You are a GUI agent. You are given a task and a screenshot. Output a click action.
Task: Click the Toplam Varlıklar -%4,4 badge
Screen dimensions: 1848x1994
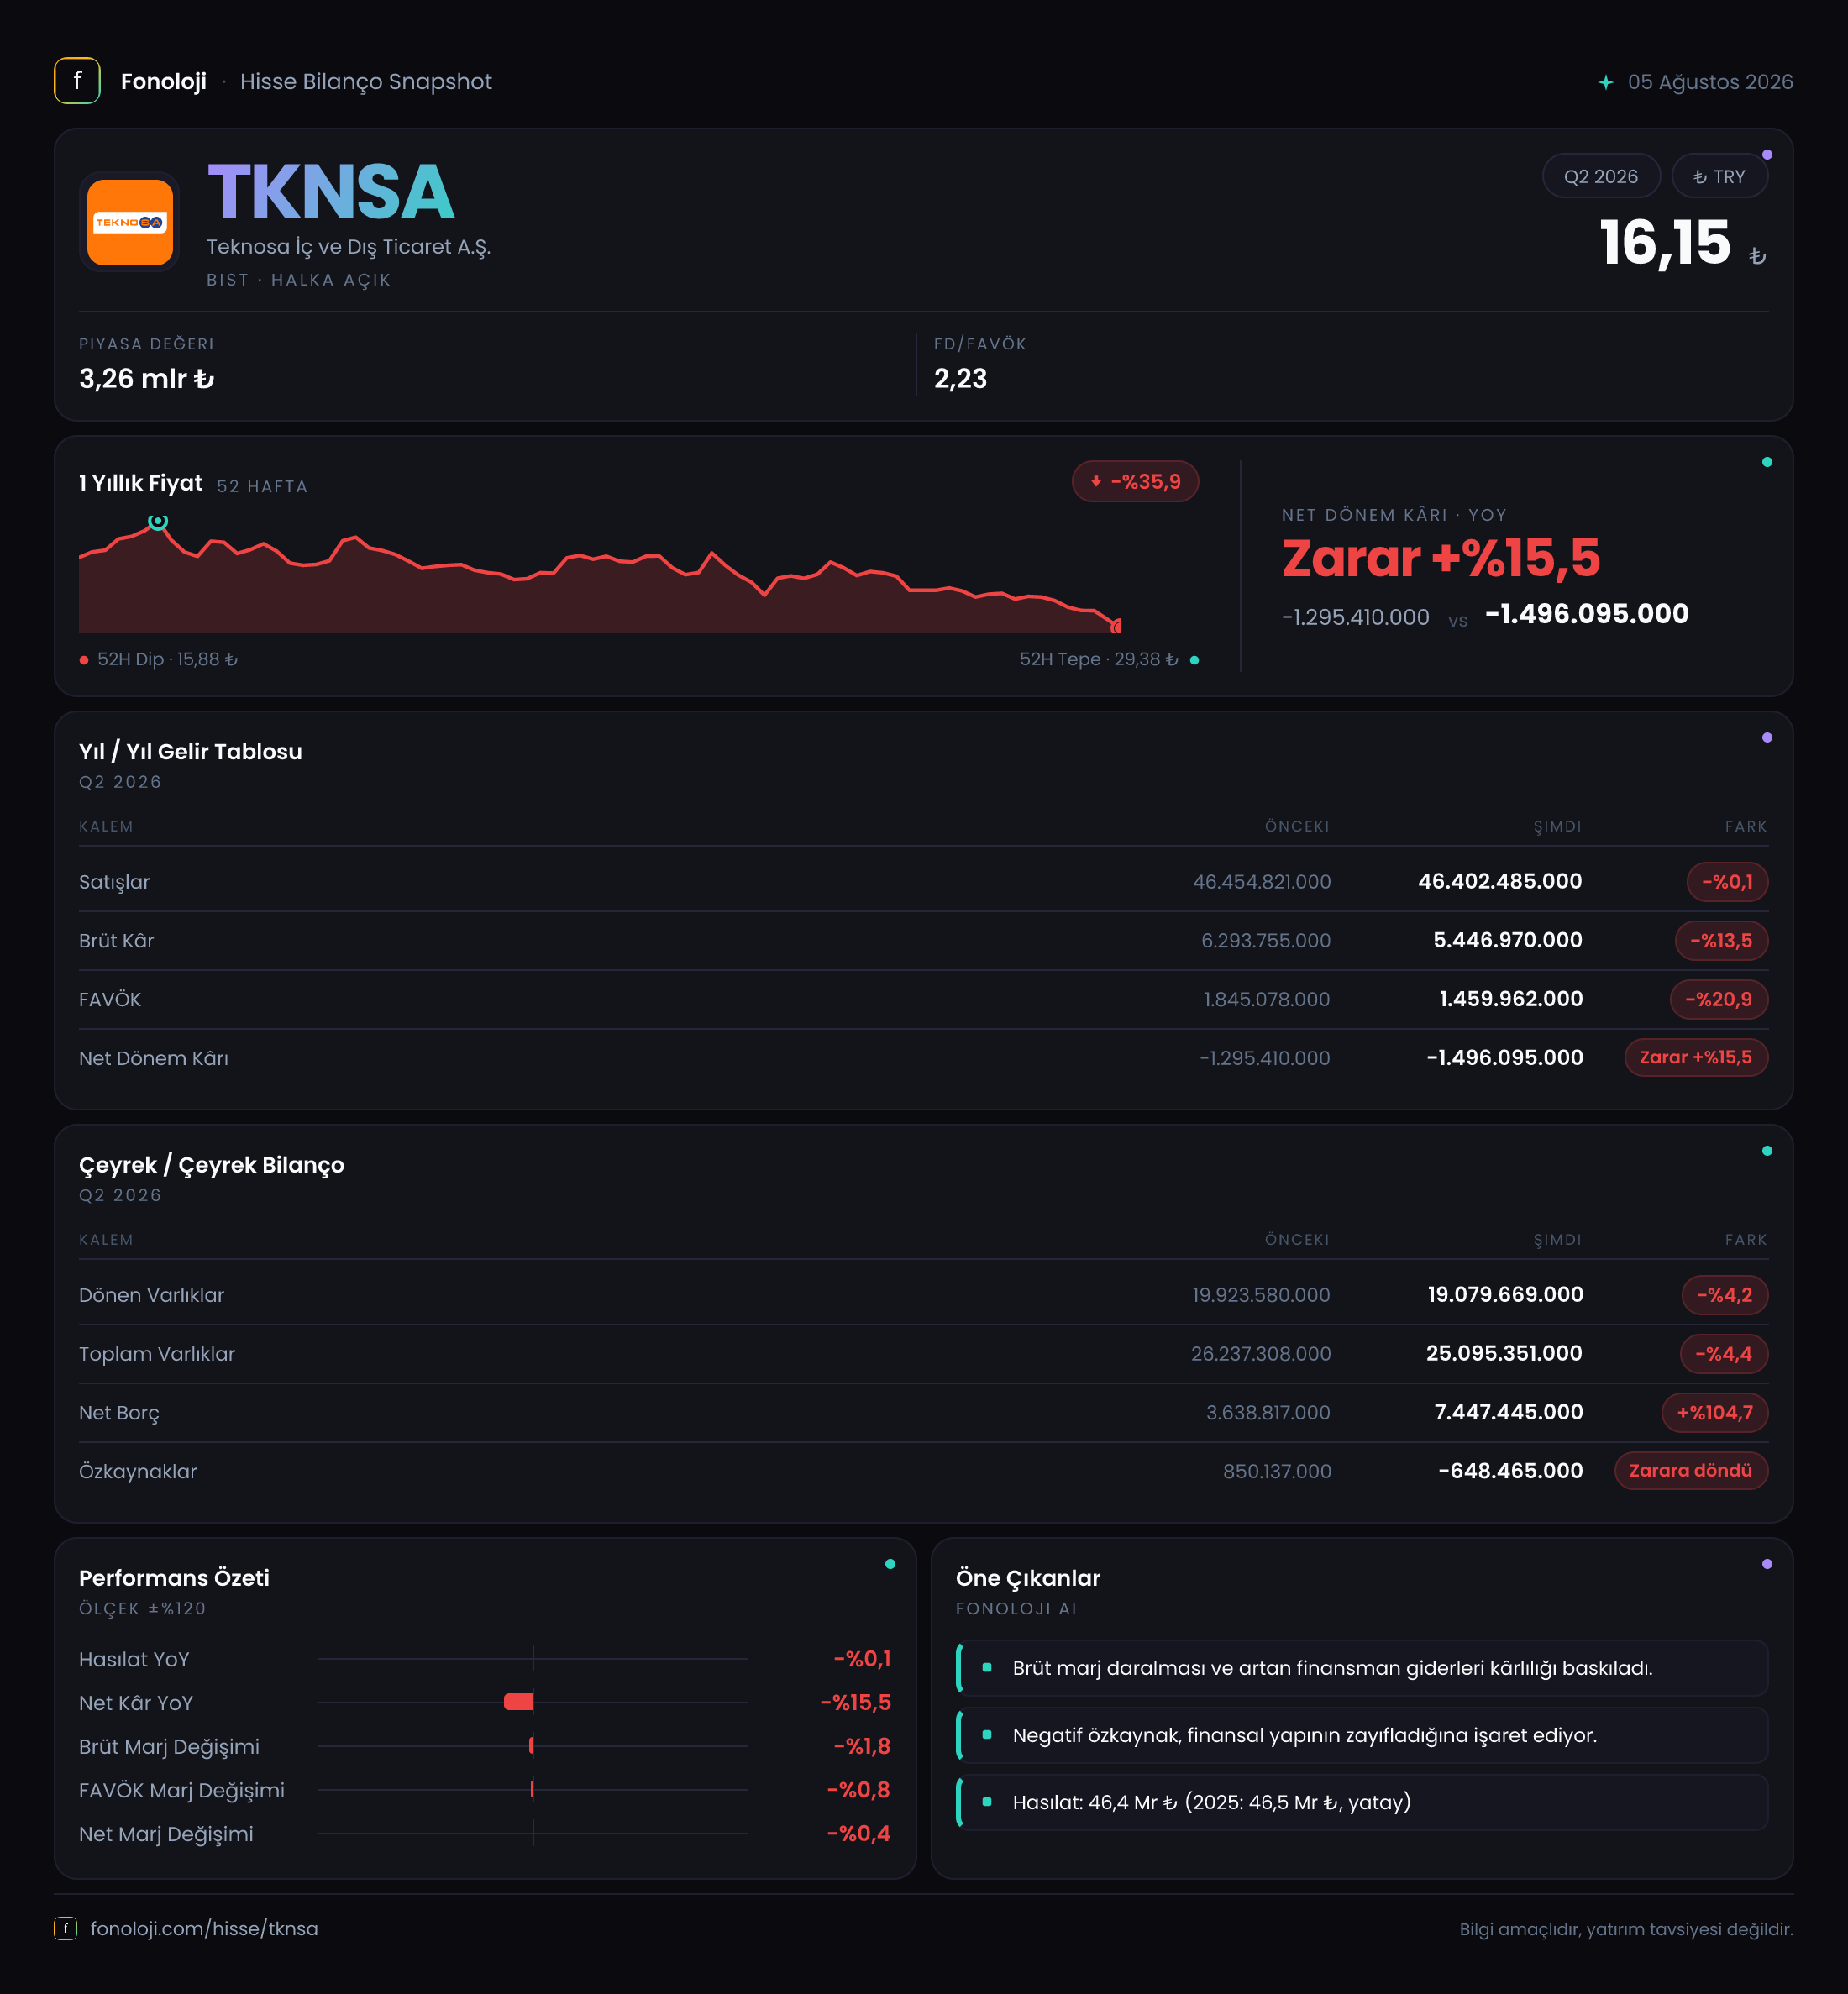pos(1724,1354)
